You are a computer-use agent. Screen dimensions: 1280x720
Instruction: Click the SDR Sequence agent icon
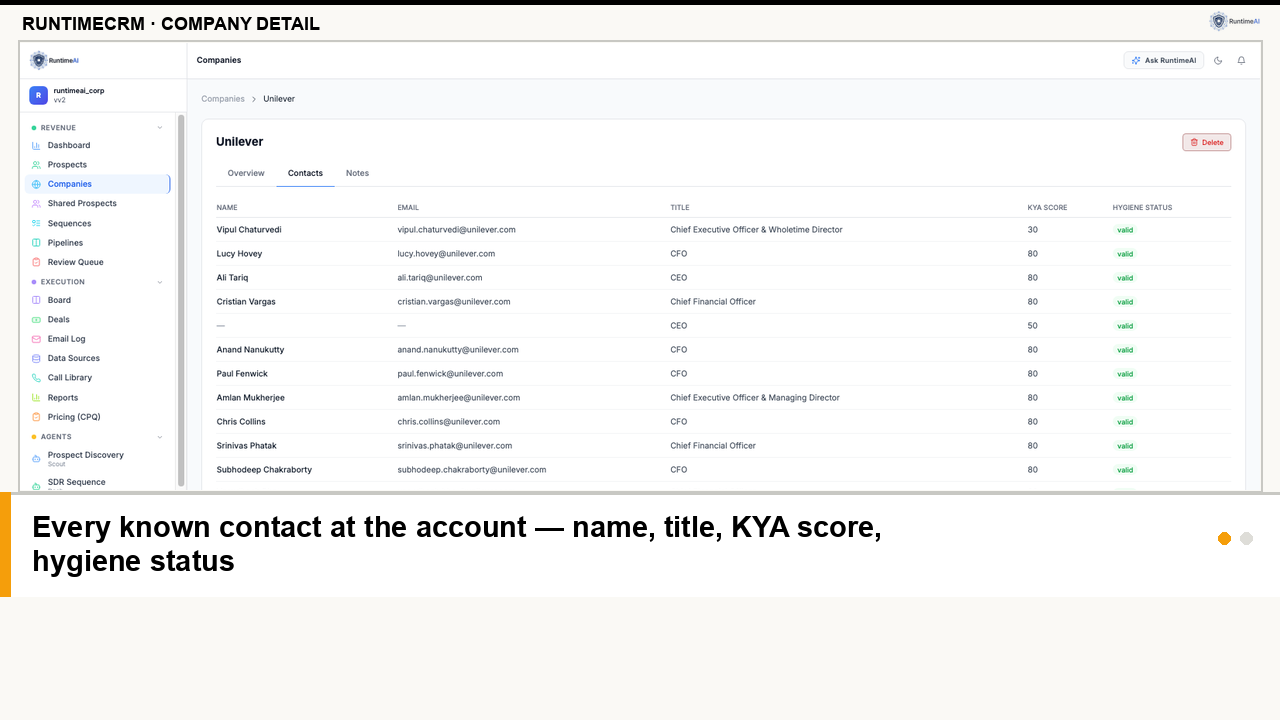(x=37, y=486)
